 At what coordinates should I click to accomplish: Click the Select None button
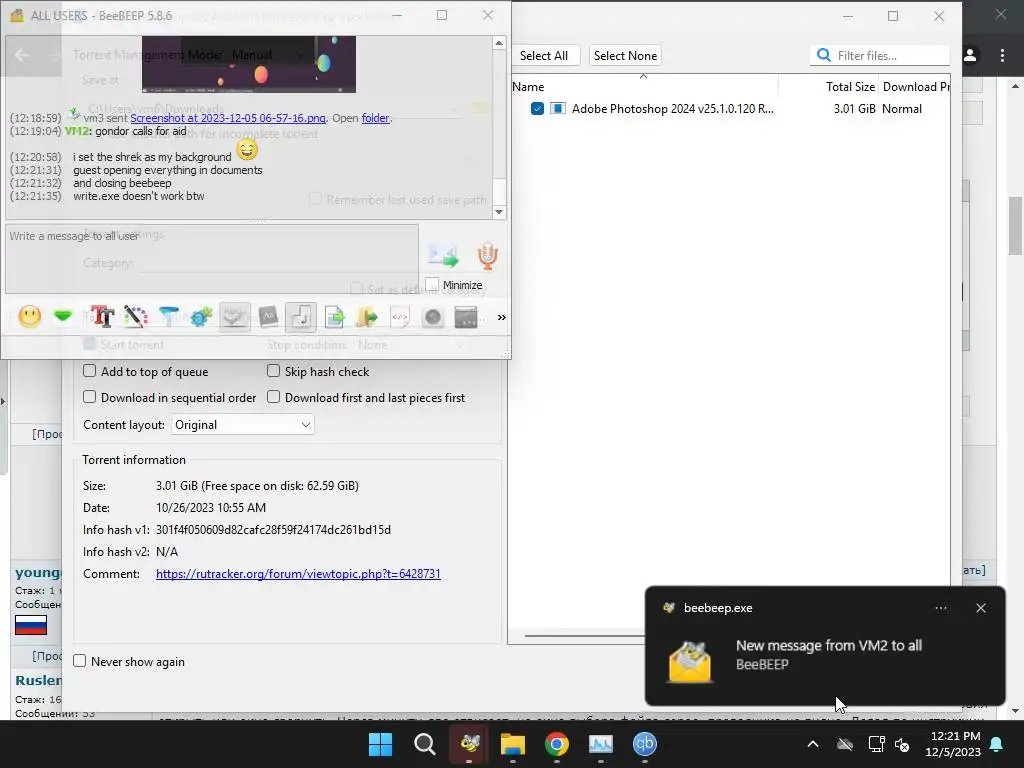click(x=625, y=56)
